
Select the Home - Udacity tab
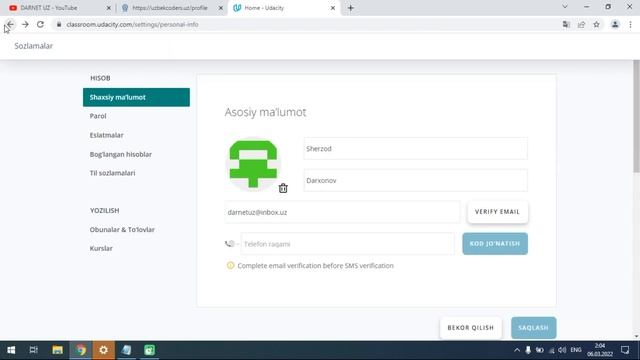pyautogui.click(x=282, y=8)
